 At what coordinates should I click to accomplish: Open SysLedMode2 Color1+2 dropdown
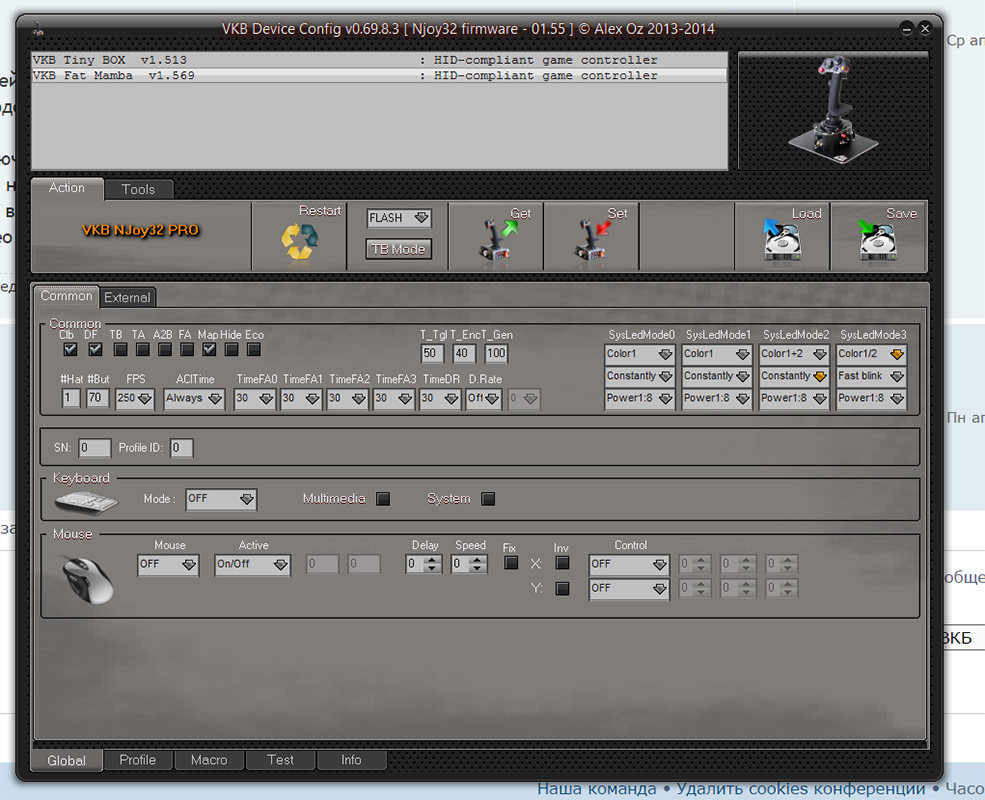click(x=794, y=354)
